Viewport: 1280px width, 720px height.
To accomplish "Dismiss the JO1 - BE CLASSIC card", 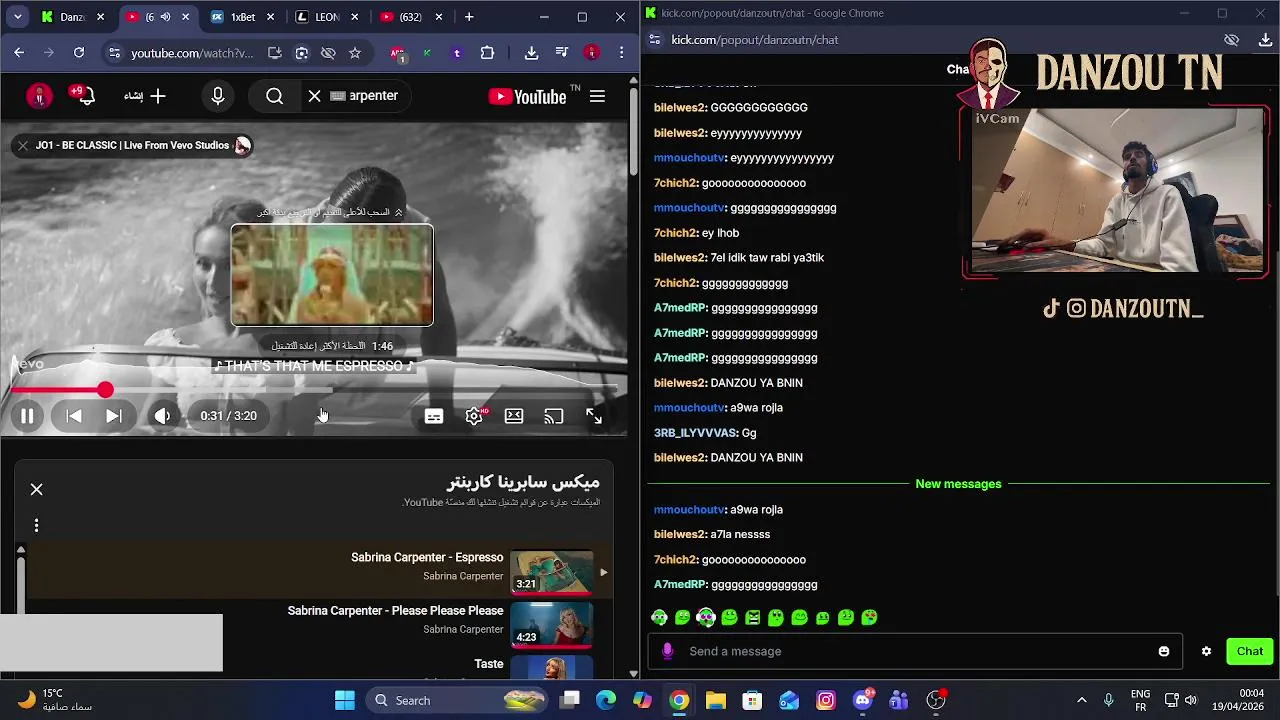I will coord(23,146).
